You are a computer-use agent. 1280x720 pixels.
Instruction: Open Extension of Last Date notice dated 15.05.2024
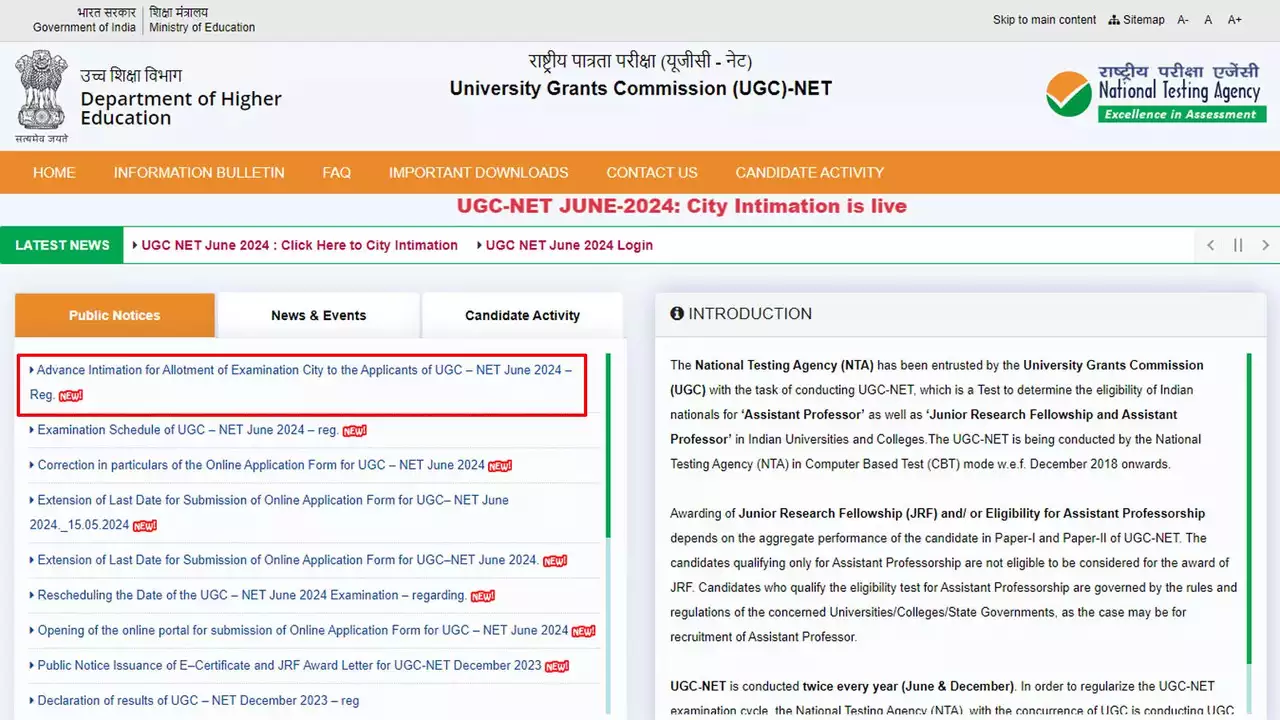click(x=268, y=512)
